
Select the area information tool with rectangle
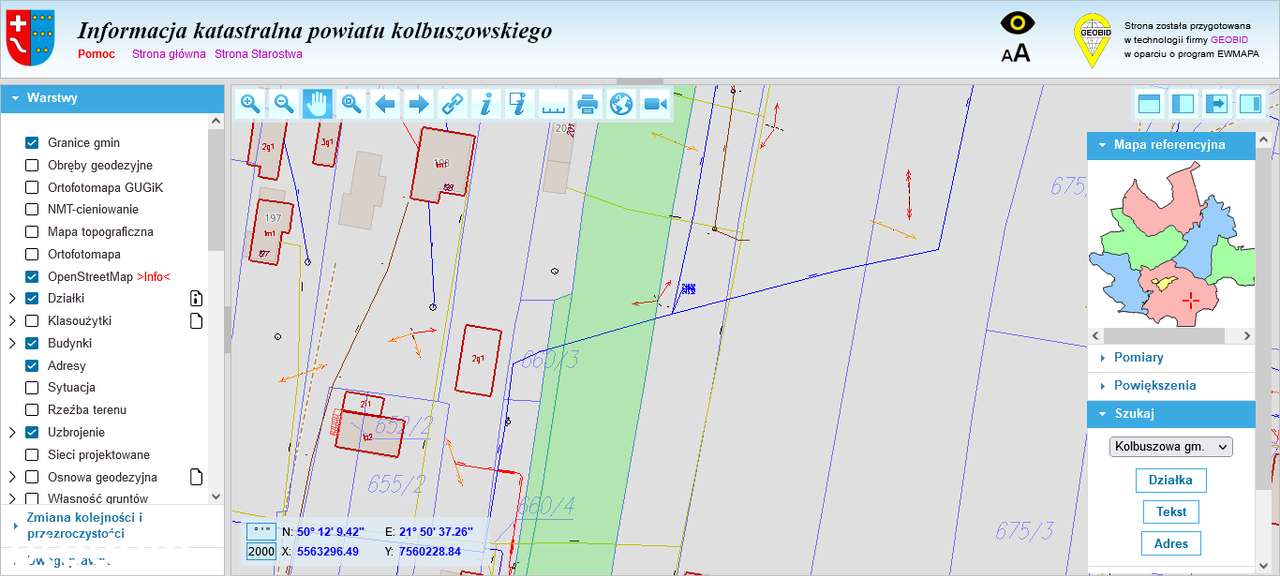coord(520,103)
